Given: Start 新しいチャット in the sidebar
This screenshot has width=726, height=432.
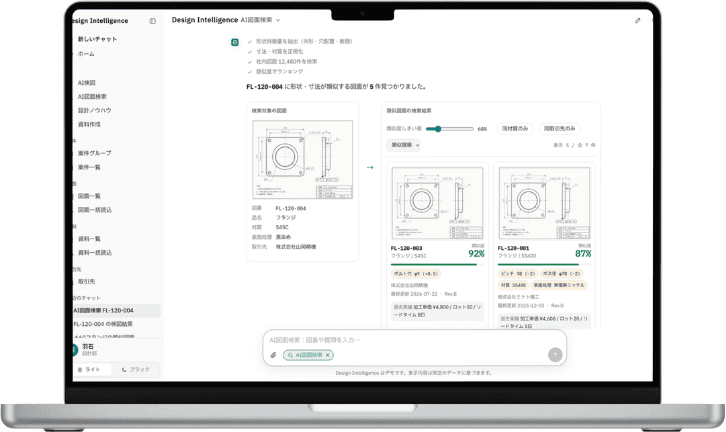Looking at the screenshot, I should [x=97, y=39].
